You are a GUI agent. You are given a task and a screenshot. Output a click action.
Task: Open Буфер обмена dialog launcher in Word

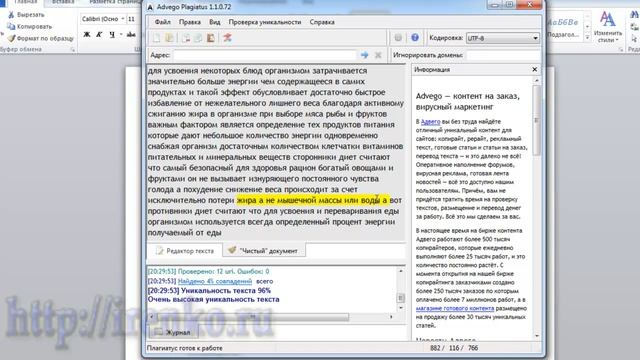point(73,49)
